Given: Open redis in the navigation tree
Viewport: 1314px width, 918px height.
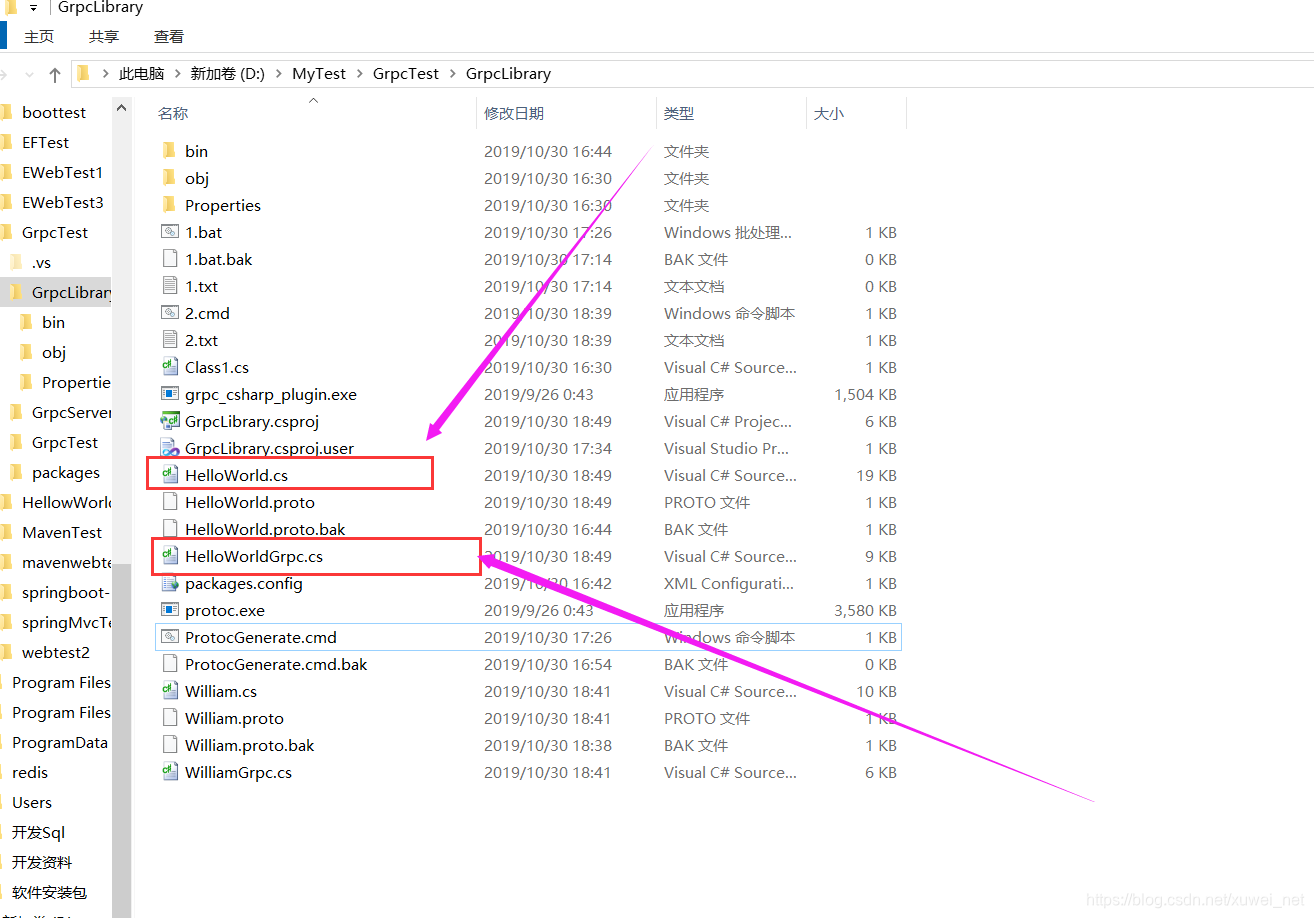Looking at the screenshot, I should 30,772.
